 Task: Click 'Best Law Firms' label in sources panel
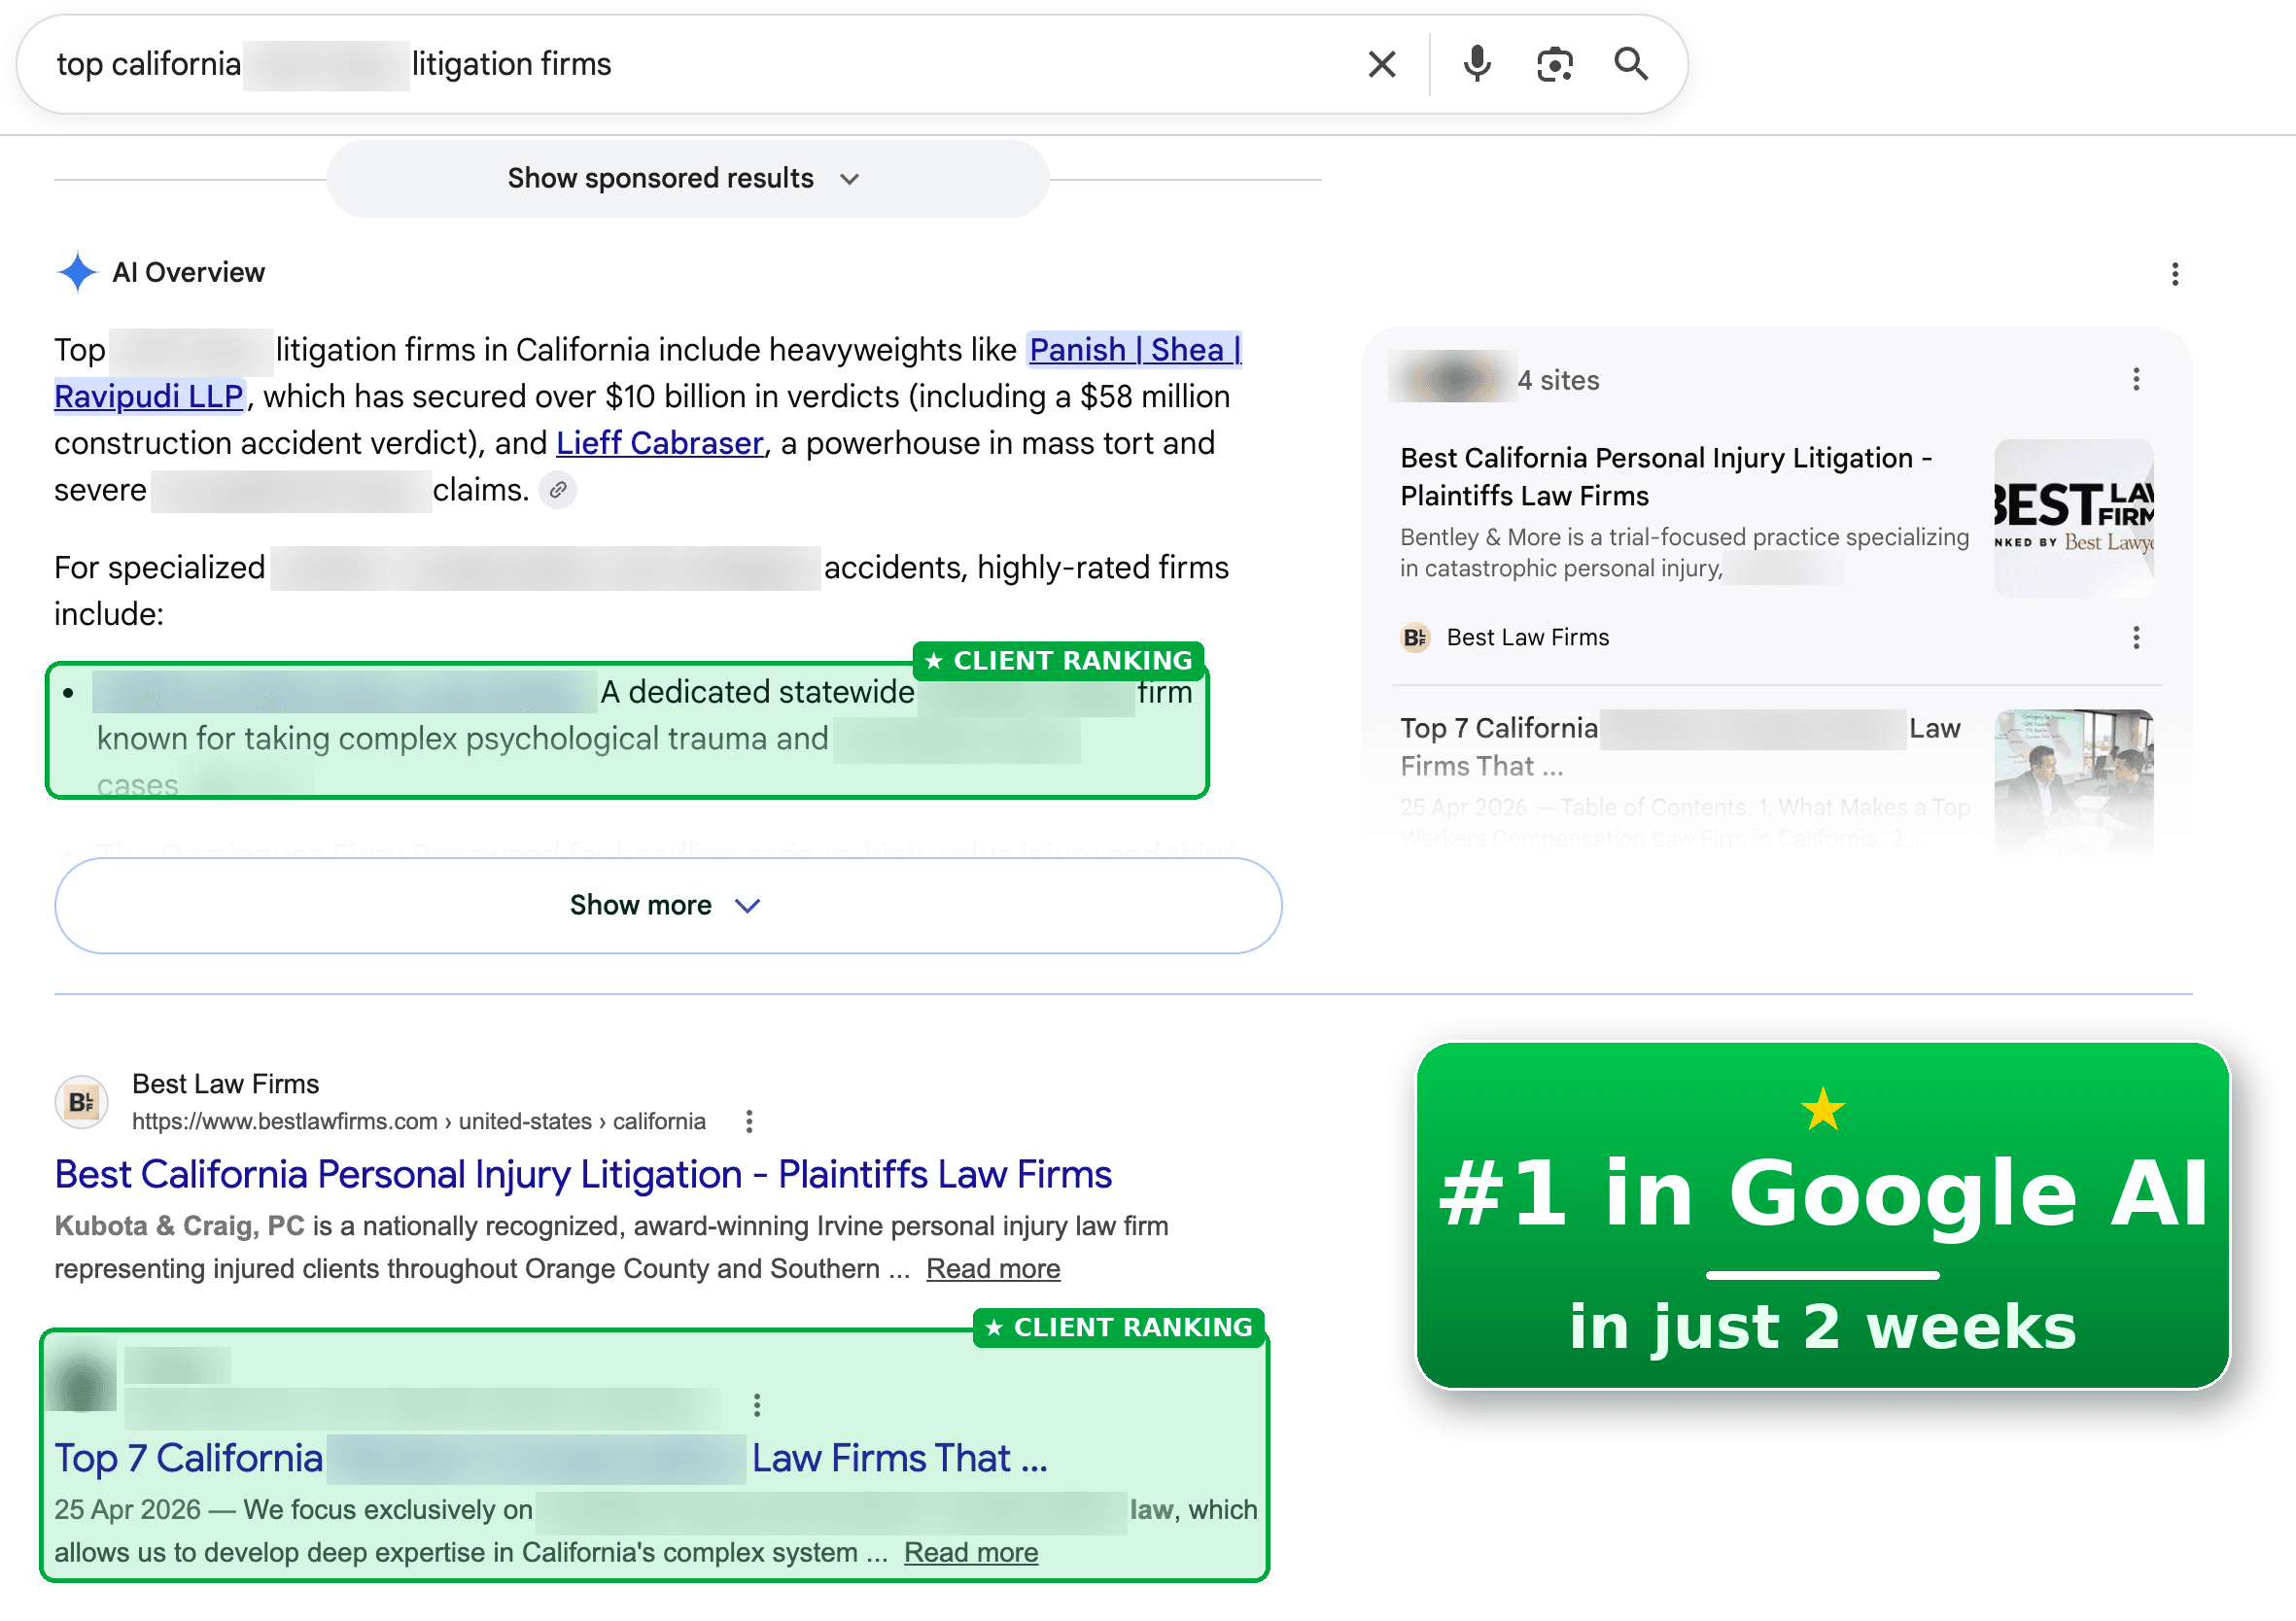point(1527,638)
